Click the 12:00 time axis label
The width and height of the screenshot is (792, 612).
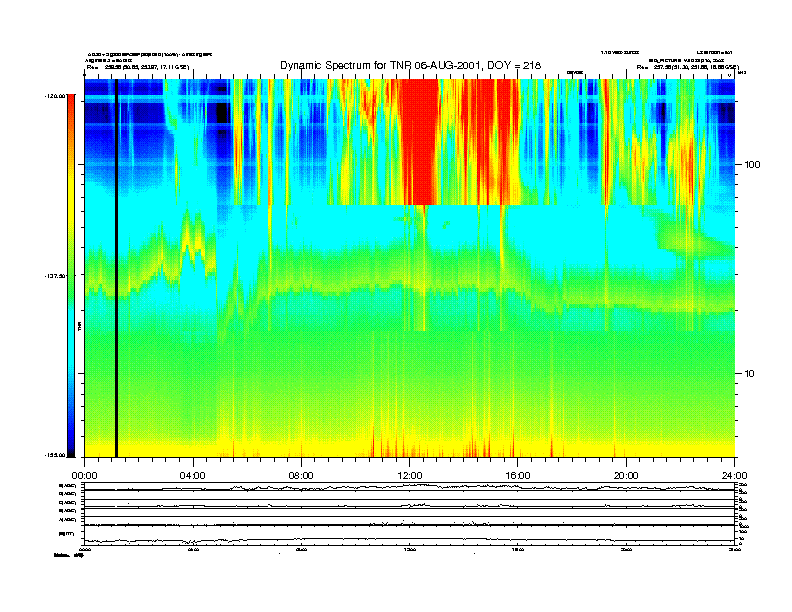point(410,476)
